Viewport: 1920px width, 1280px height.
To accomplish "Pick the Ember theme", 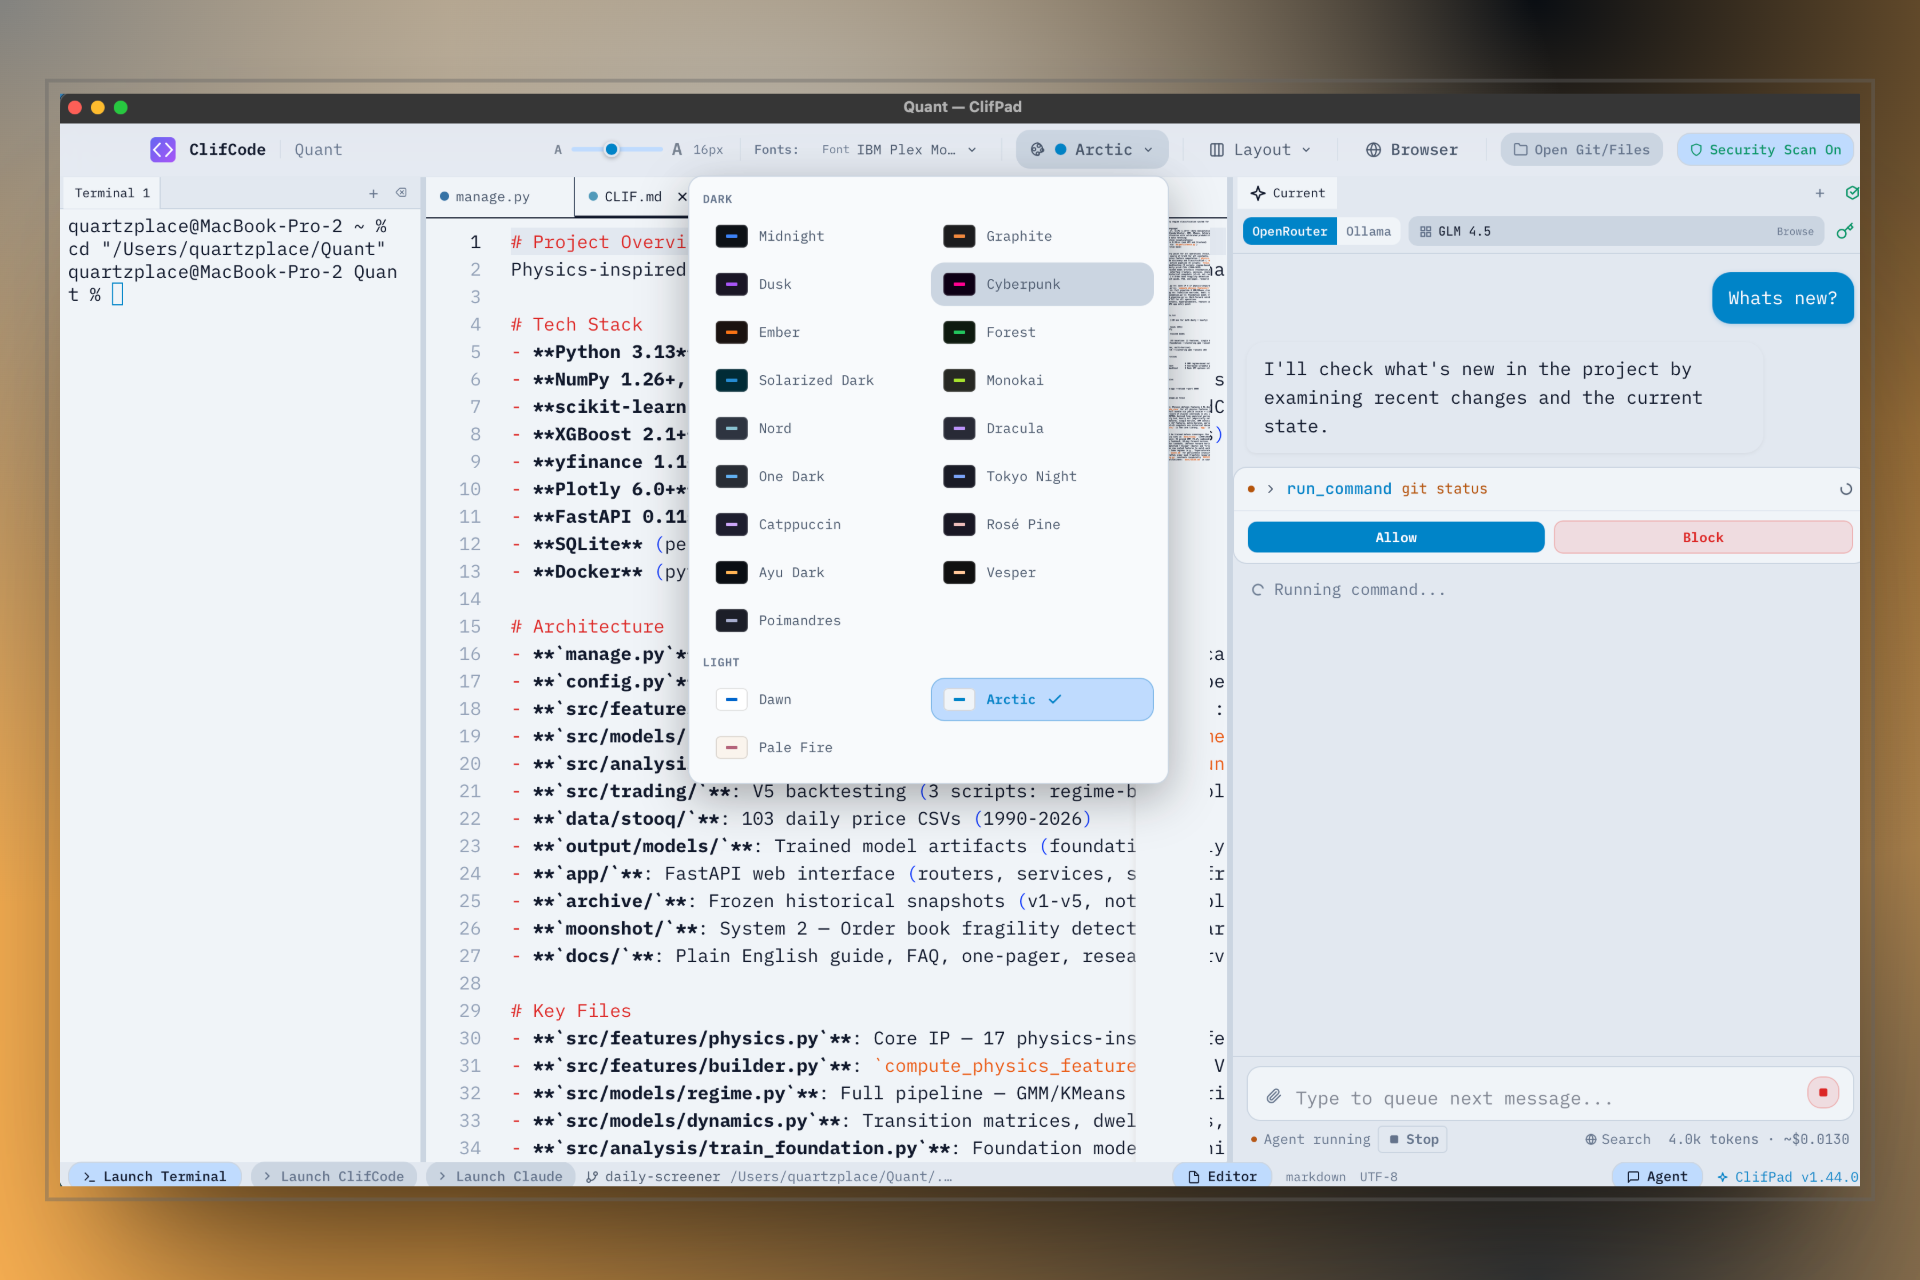I will point(814,332).
